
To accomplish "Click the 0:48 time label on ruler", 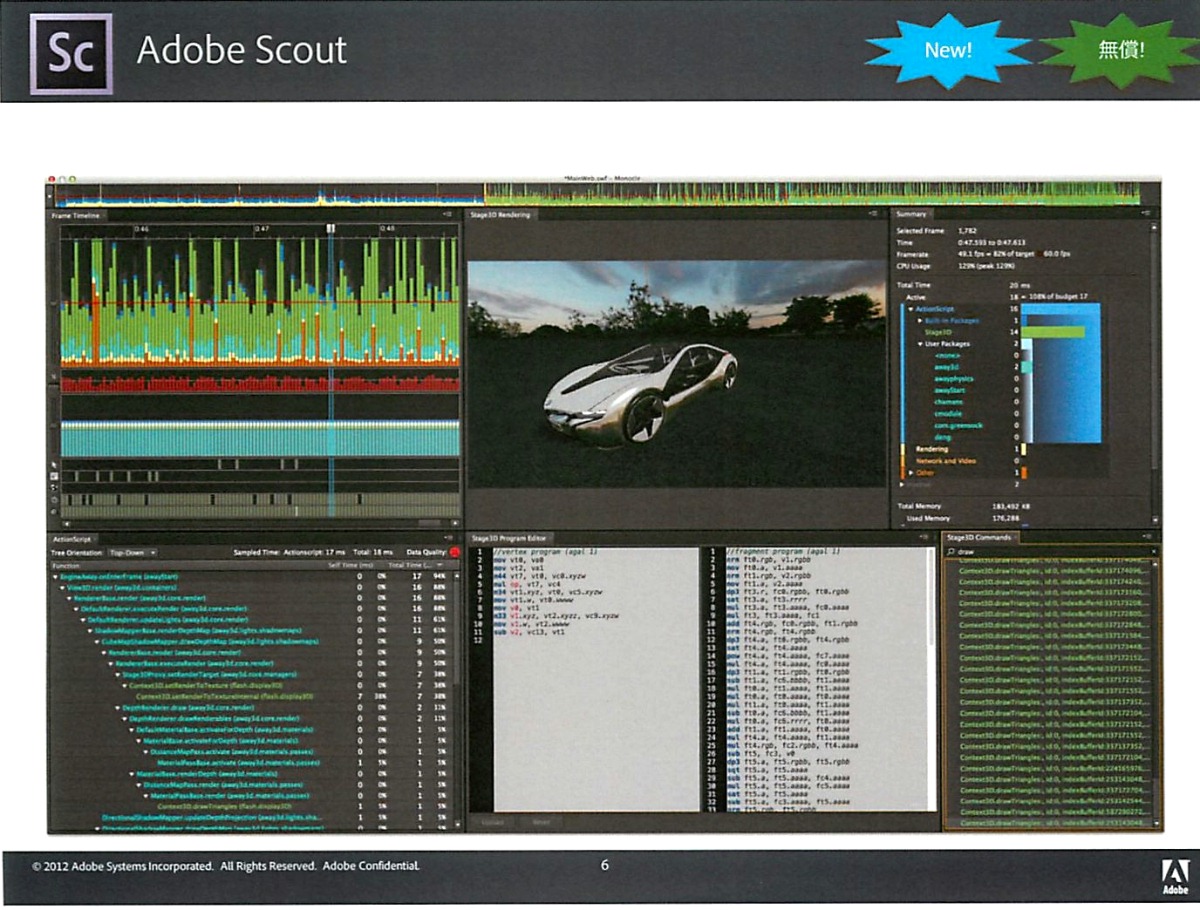I will pyautogui.click(x=388, y=229).
